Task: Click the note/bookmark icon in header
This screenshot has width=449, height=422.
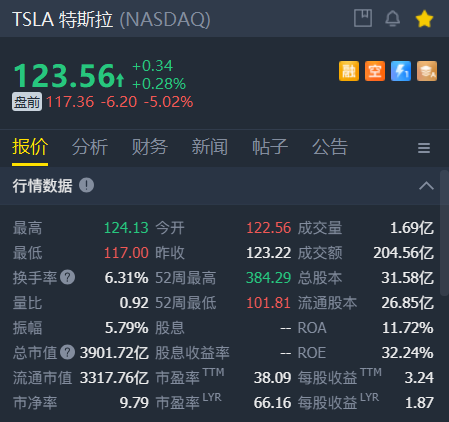Action: 363,18
